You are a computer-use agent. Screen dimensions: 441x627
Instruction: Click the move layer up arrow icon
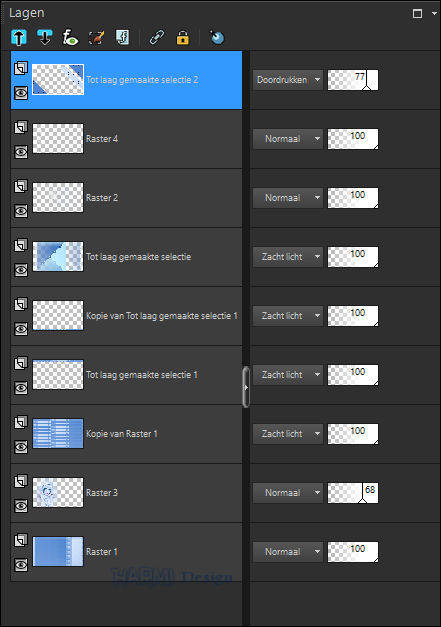pyautogui.click(x=18, y=38)
